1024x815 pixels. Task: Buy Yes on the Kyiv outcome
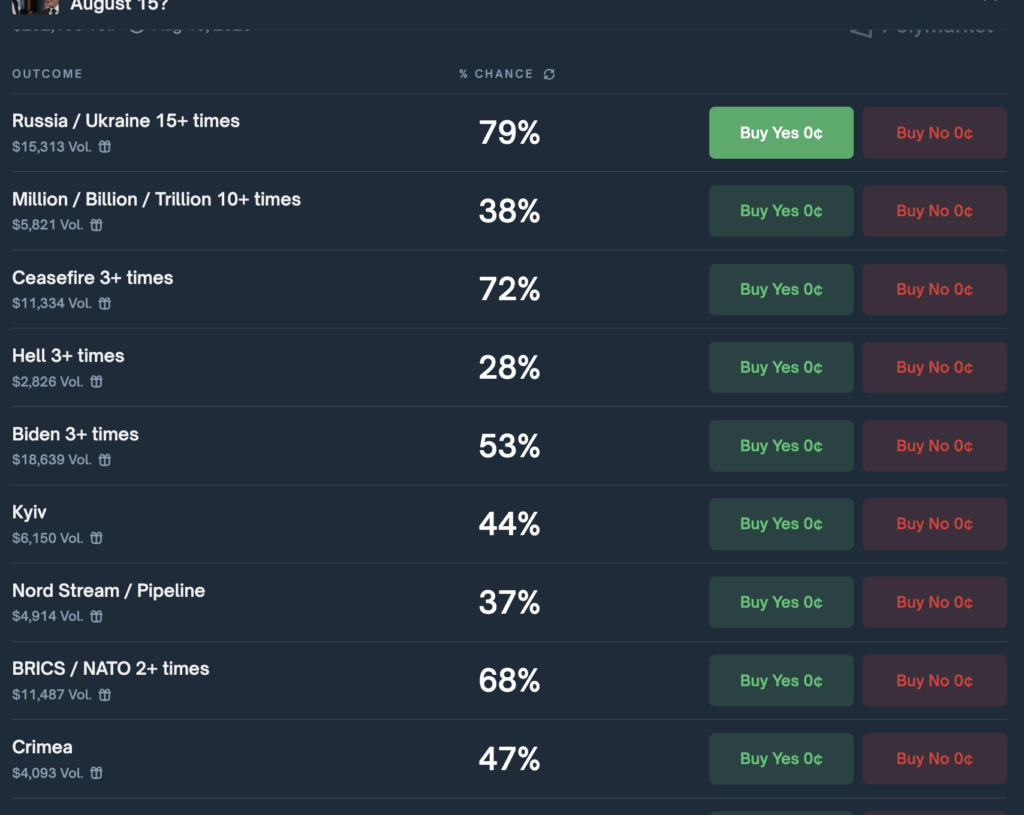click(781, 524)
